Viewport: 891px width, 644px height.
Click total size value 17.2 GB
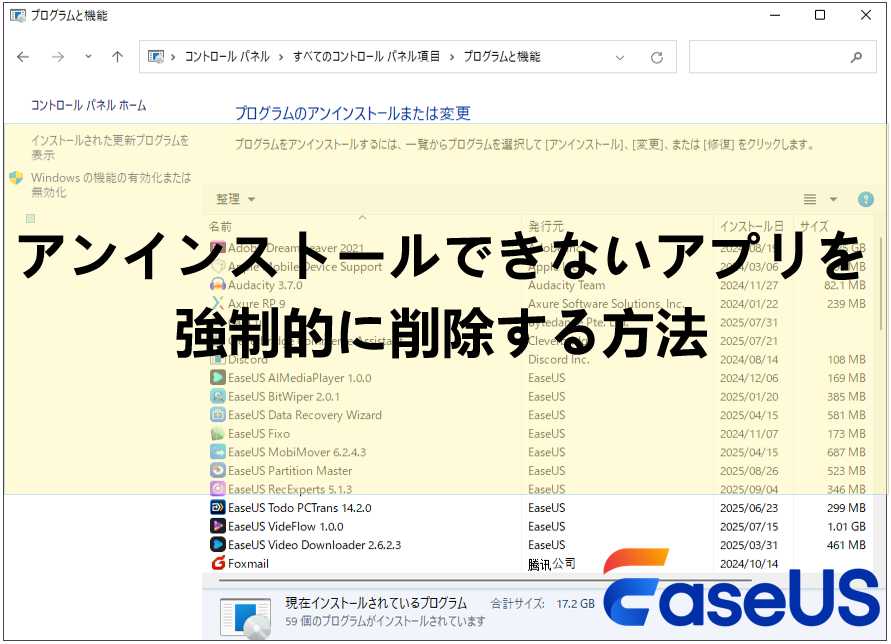coord(575,604)
